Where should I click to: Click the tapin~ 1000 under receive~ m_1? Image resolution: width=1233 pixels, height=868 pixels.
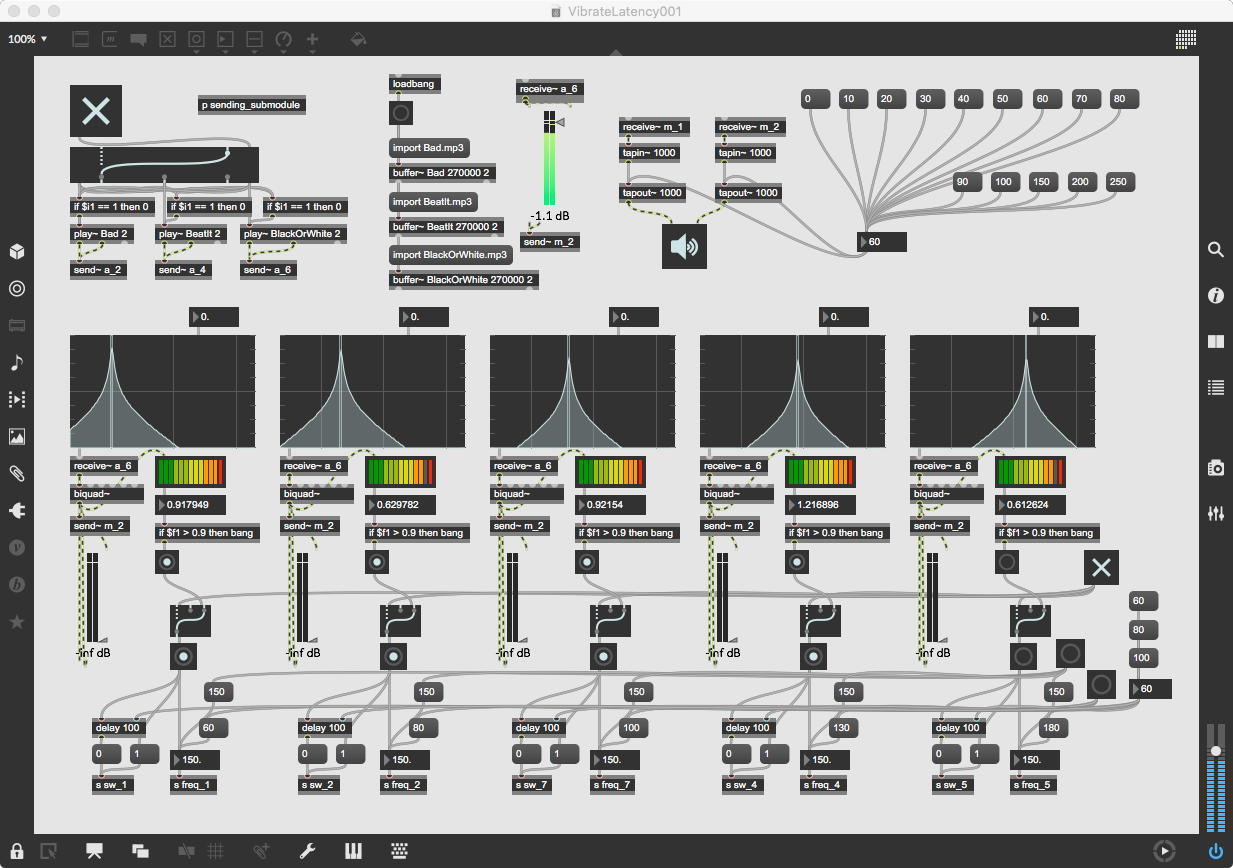coord(650,153)
